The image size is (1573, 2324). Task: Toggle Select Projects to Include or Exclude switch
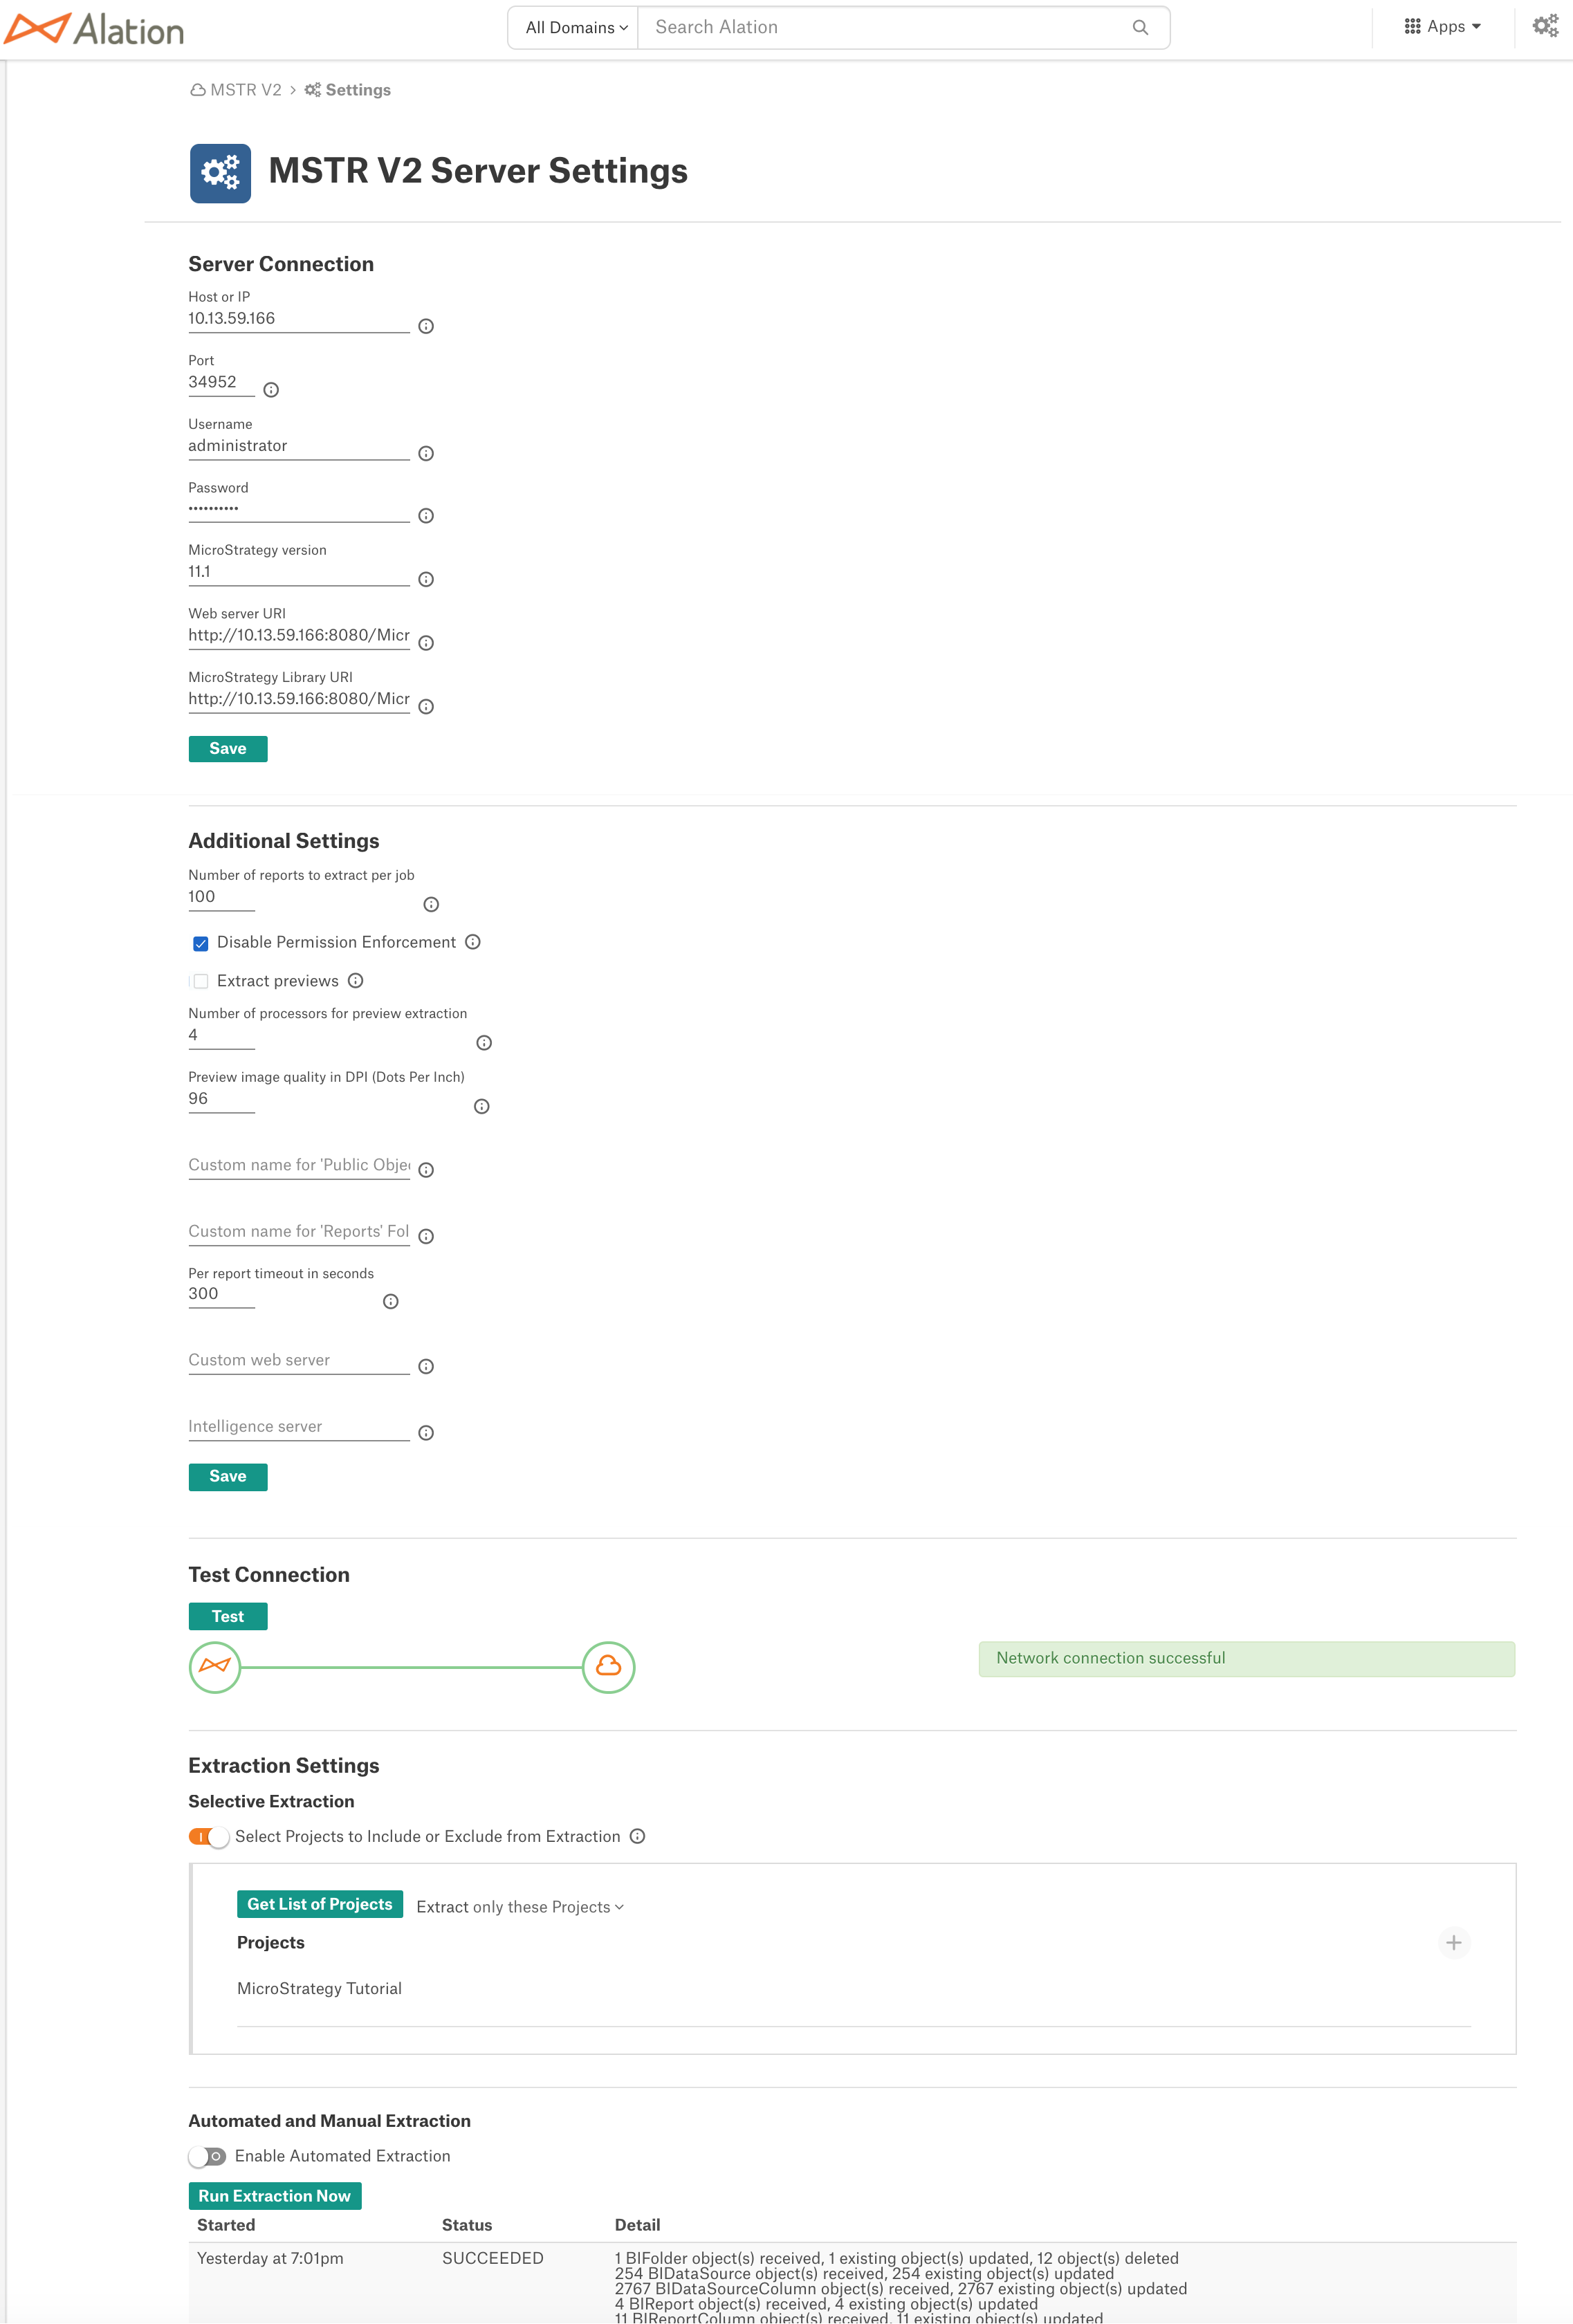pyautogui.click(x=208, y=1837)
